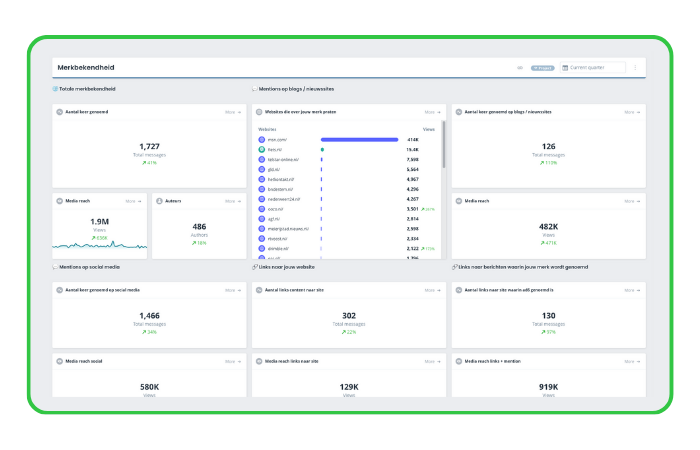Select the msn.com/ website row
Viewport: 700px width, 450px height.
[346, 140]
